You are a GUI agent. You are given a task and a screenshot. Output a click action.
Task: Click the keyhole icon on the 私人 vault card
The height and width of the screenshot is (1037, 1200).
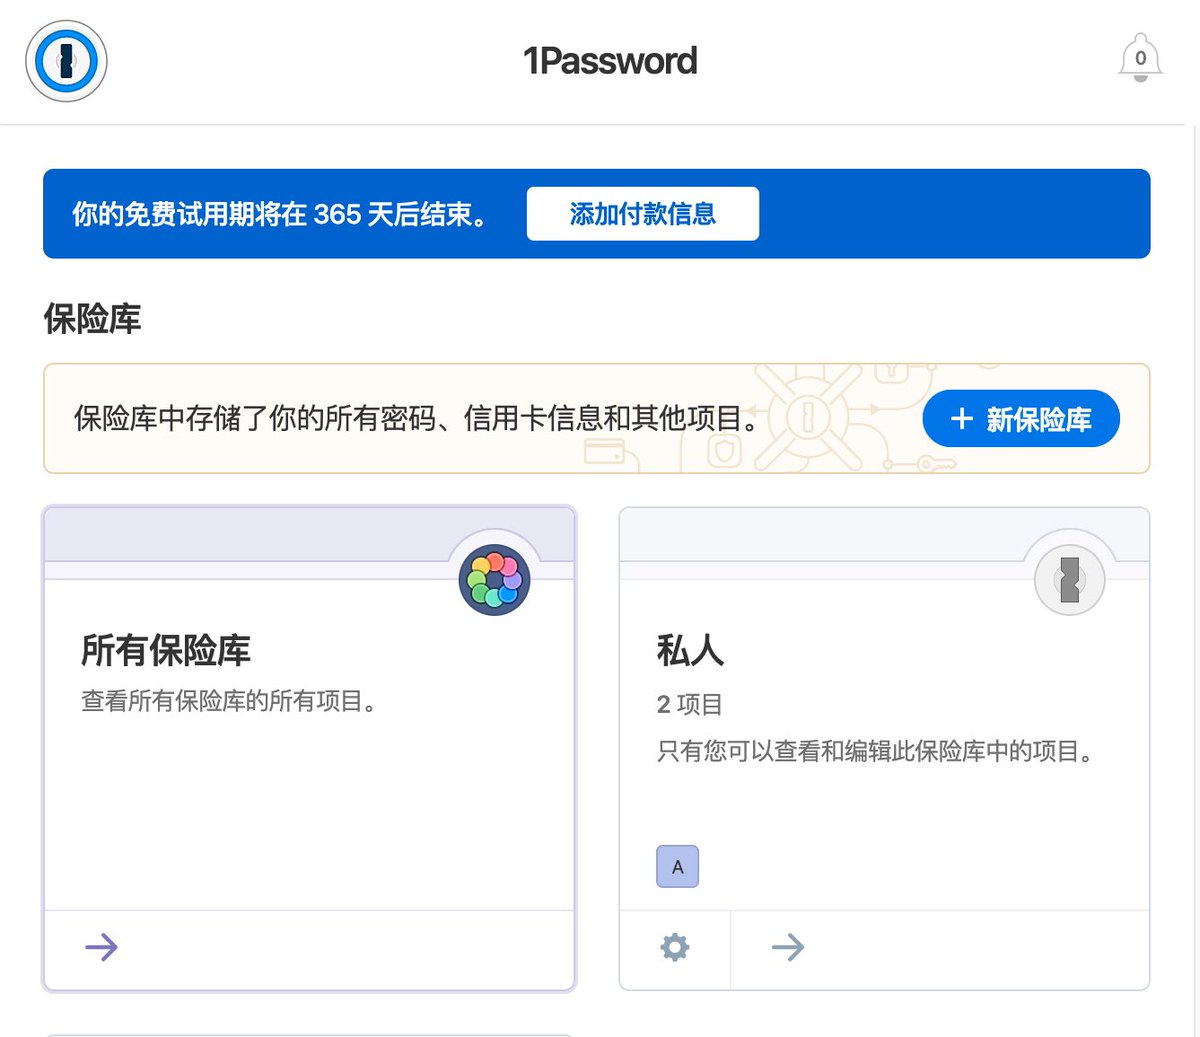tap(1069, 579)
